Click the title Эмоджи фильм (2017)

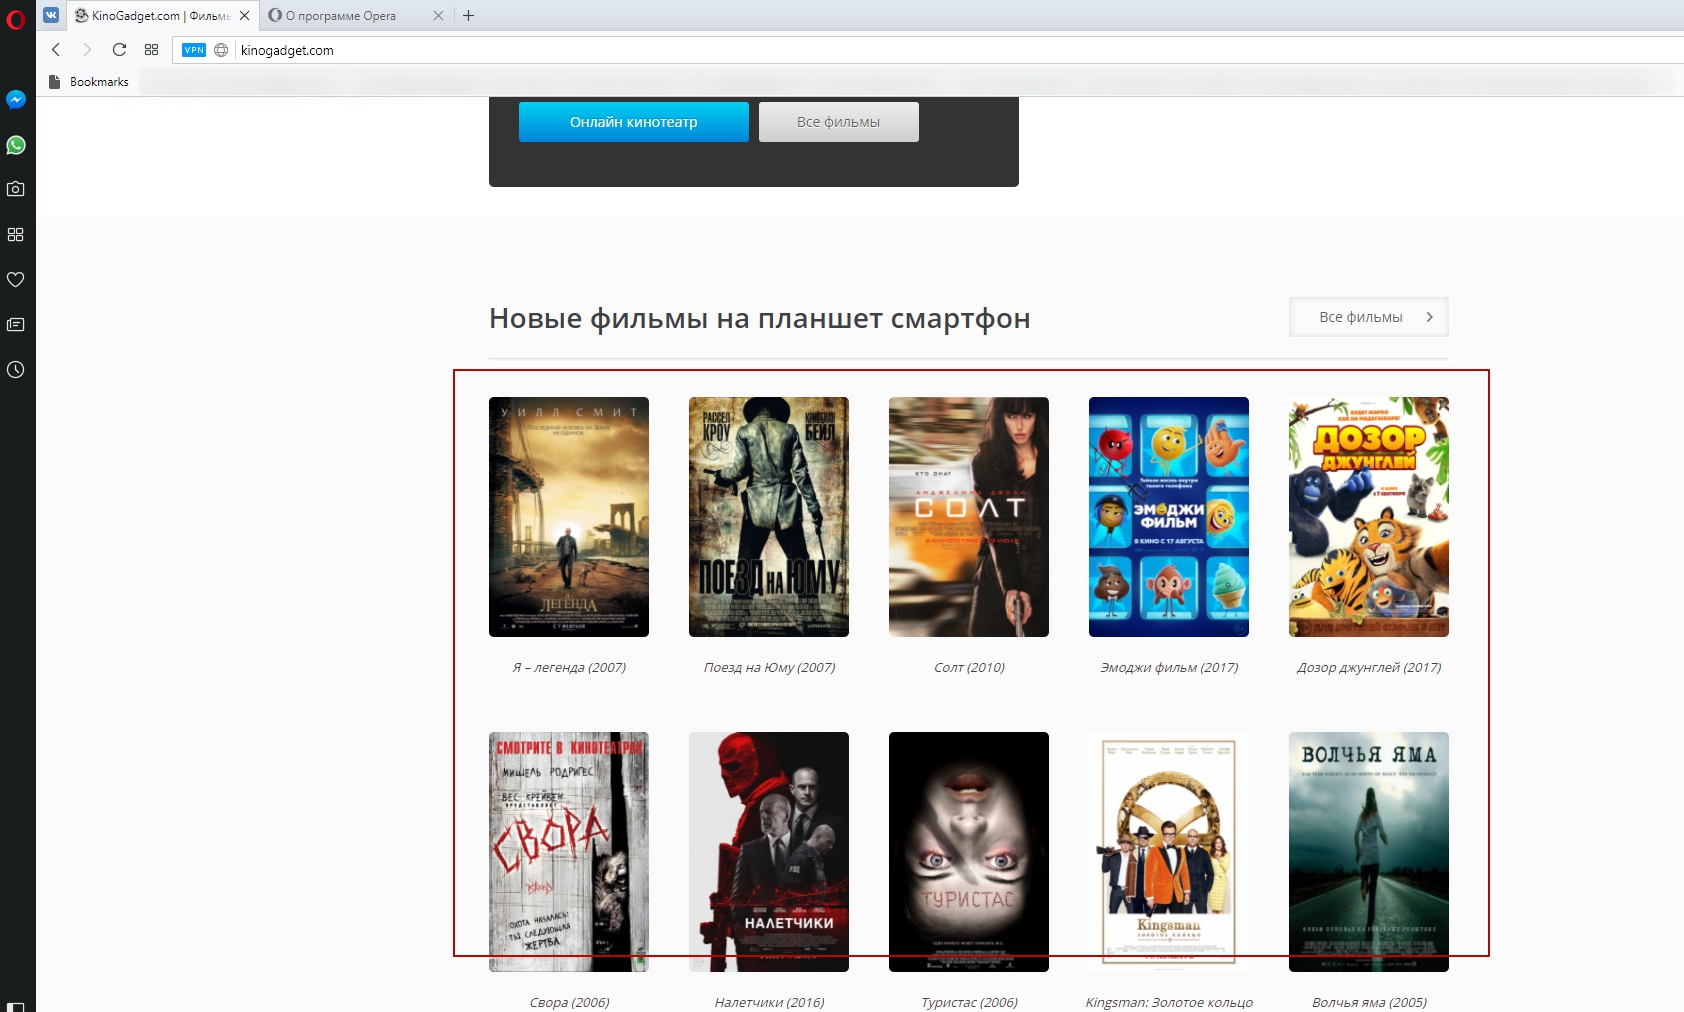pyautogui.click(x=1169, y=667)
